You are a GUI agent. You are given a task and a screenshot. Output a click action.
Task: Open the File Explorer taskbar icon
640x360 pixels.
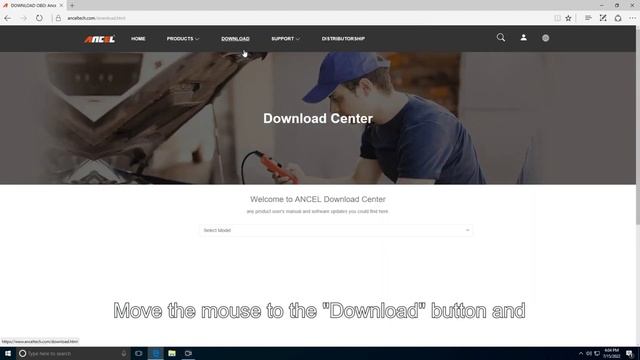(172, 353)
